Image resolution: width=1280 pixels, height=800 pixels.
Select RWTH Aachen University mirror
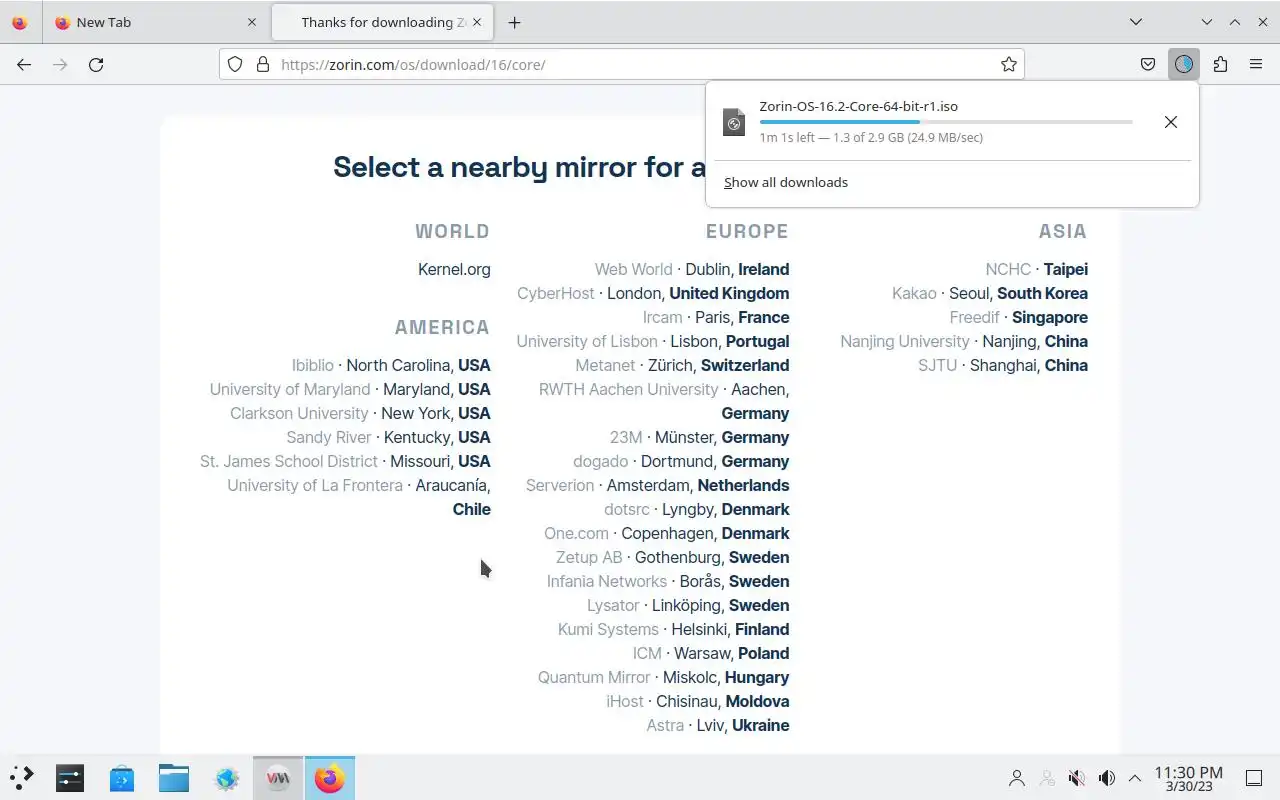click(x=664, y=401)
